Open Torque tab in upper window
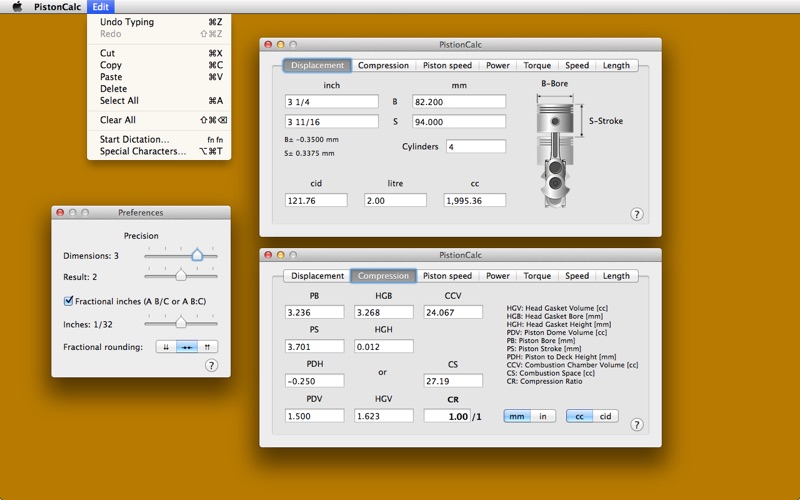 pos(537,65)
